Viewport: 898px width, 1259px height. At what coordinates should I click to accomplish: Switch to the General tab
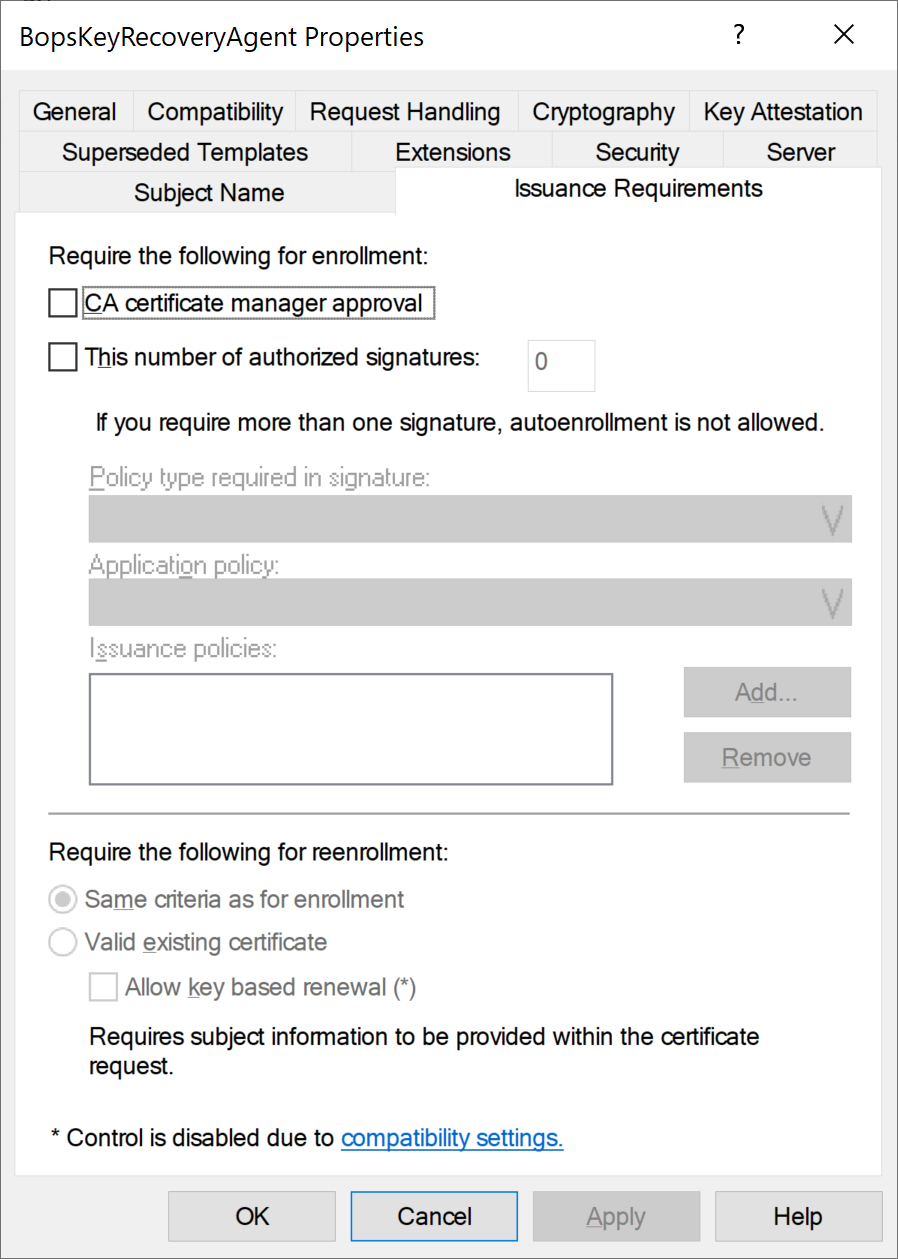pyautogui.click(x=75, y=112)
